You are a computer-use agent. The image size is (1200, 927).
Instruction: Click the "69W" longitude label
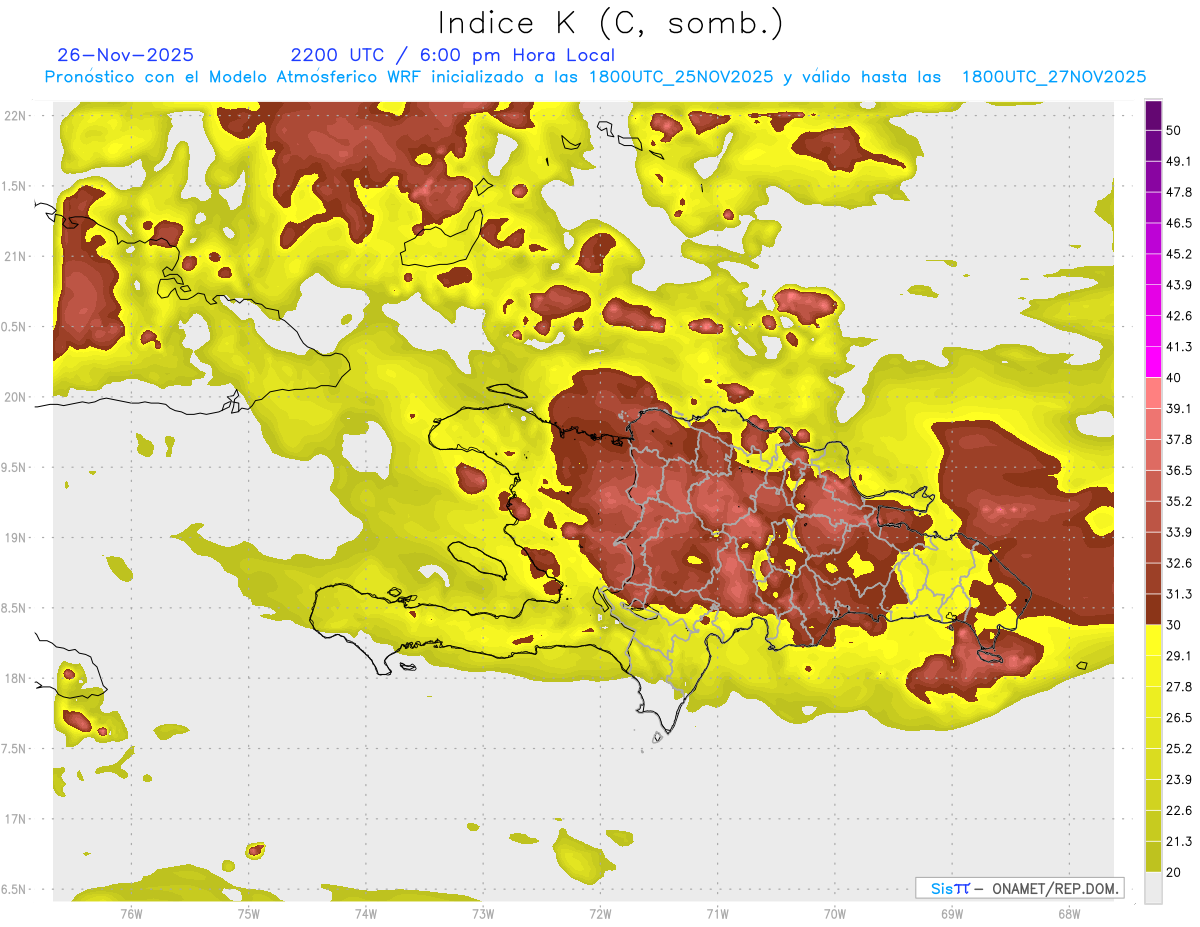click(952, 913)
